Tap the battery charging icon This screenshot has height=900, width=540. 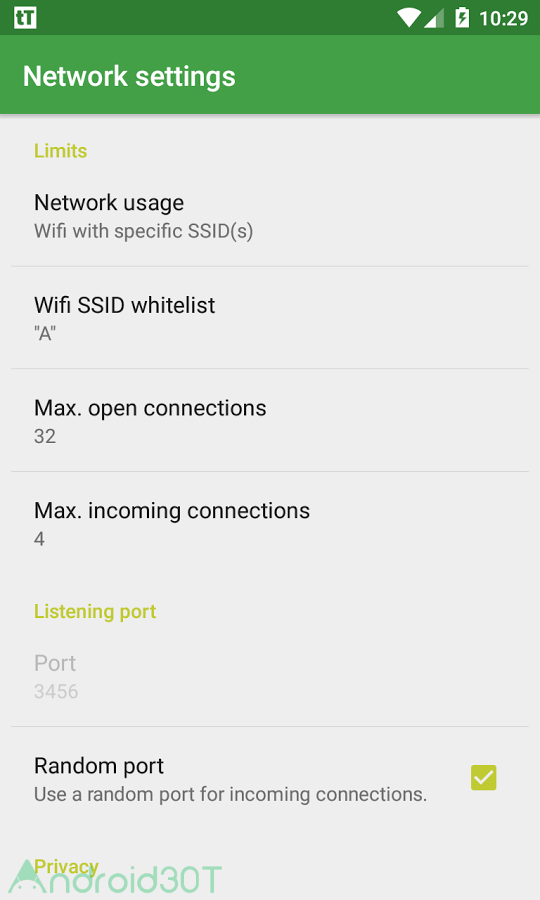(462, 18)
